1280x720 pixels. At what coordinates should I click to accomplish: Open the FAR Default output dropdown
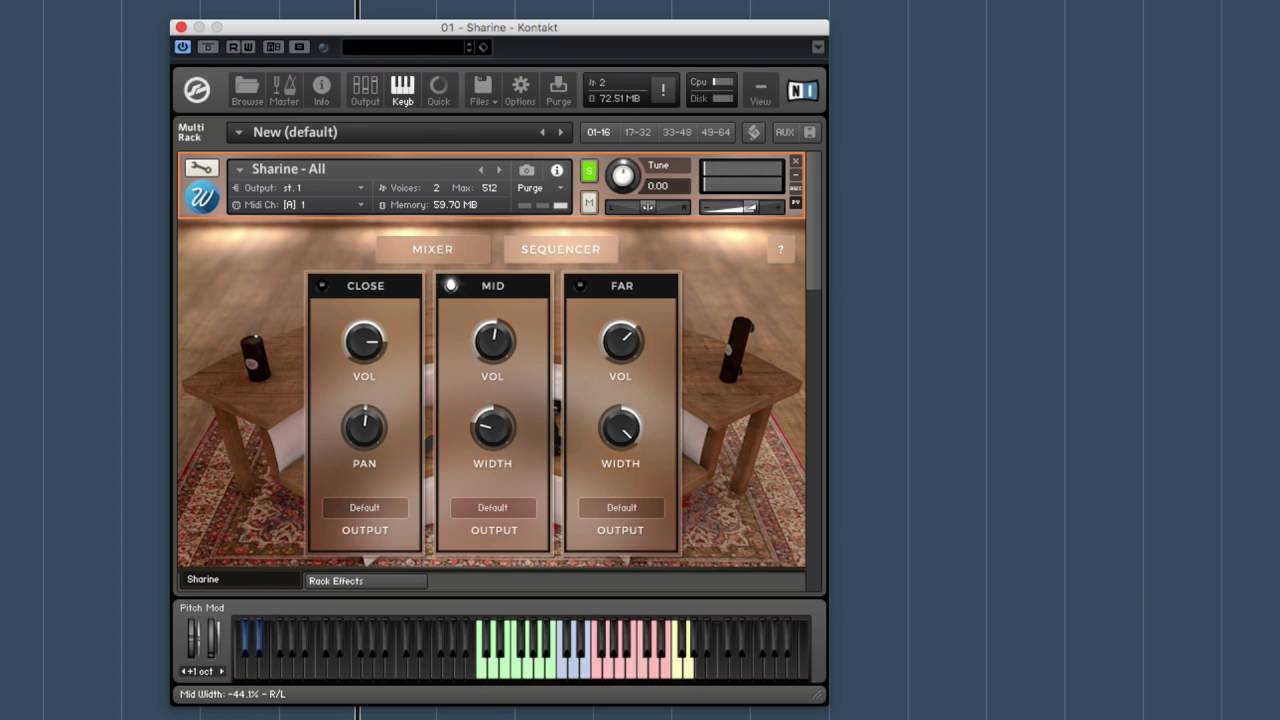pyautogui.click(x=621, y=508)
